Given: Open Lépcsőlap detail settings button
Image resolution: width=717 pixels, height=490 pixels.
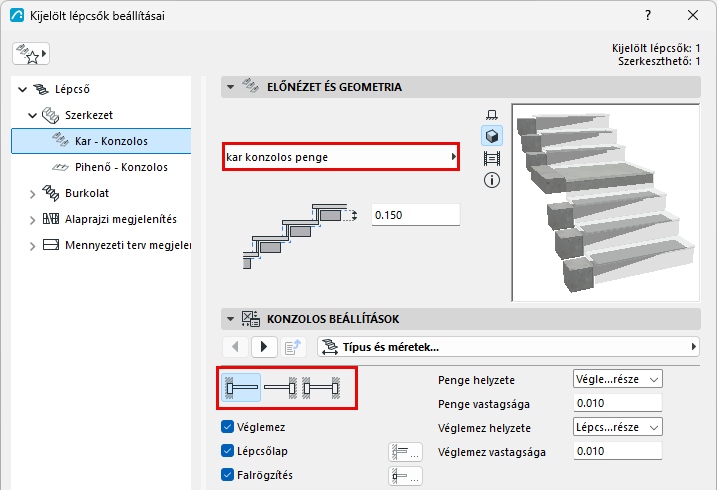Looking at the screenshot, I should (x=405, y=452).
